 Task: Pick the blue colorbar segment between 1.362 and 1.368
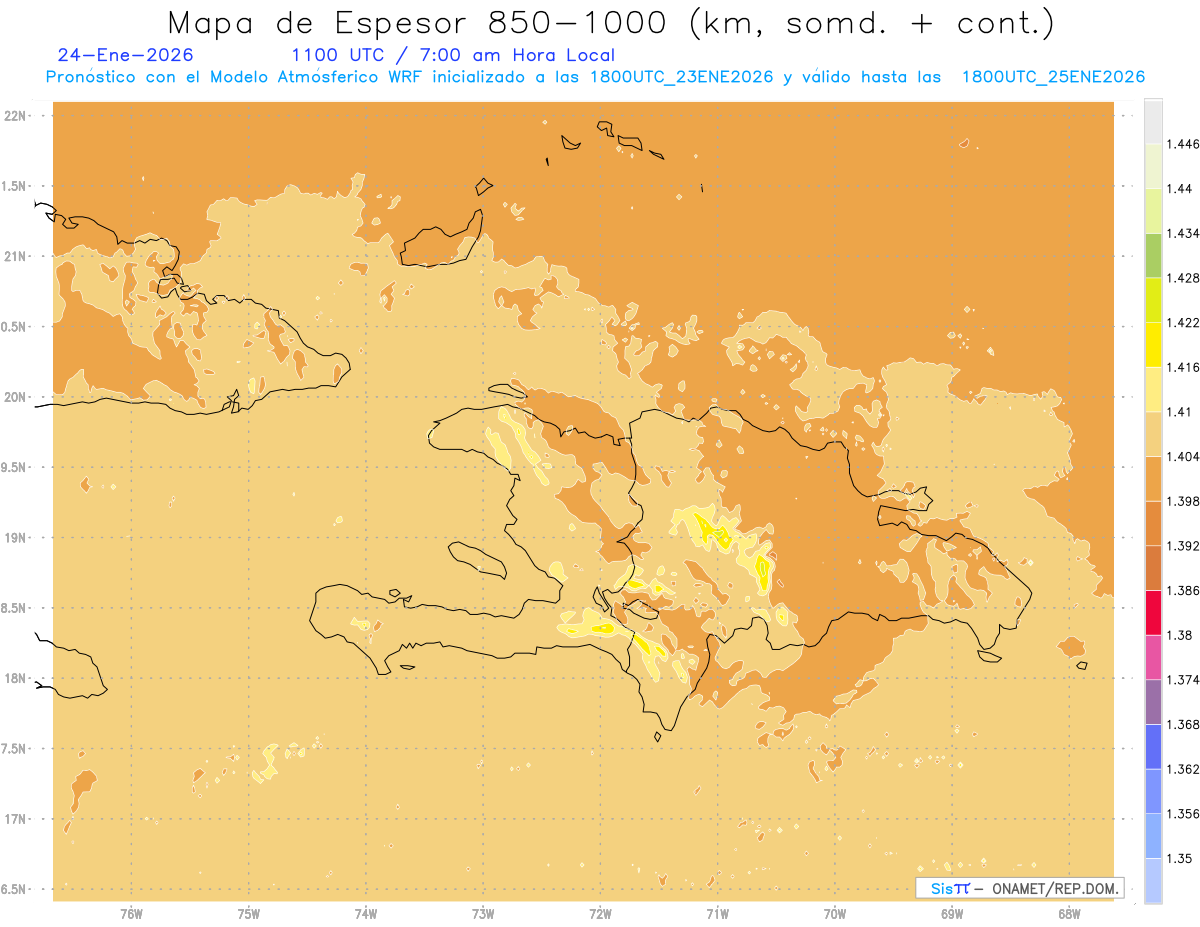(x=1153, y=746)
